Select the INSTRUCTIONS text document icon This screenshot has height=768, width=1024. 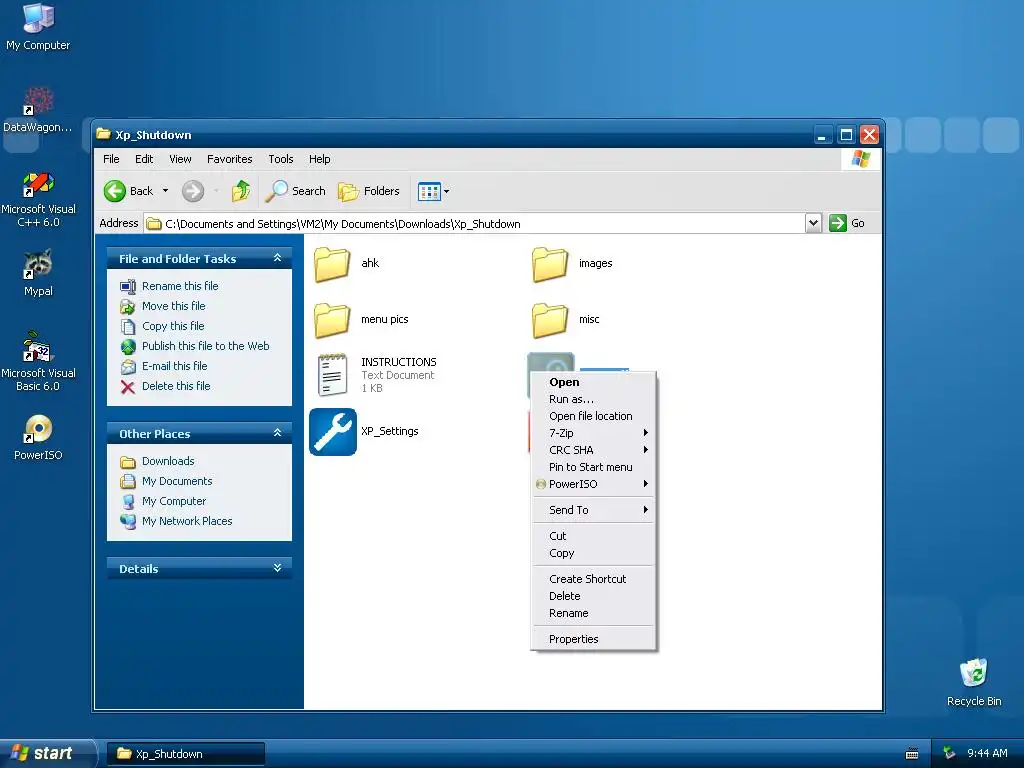tap(332, 375)
